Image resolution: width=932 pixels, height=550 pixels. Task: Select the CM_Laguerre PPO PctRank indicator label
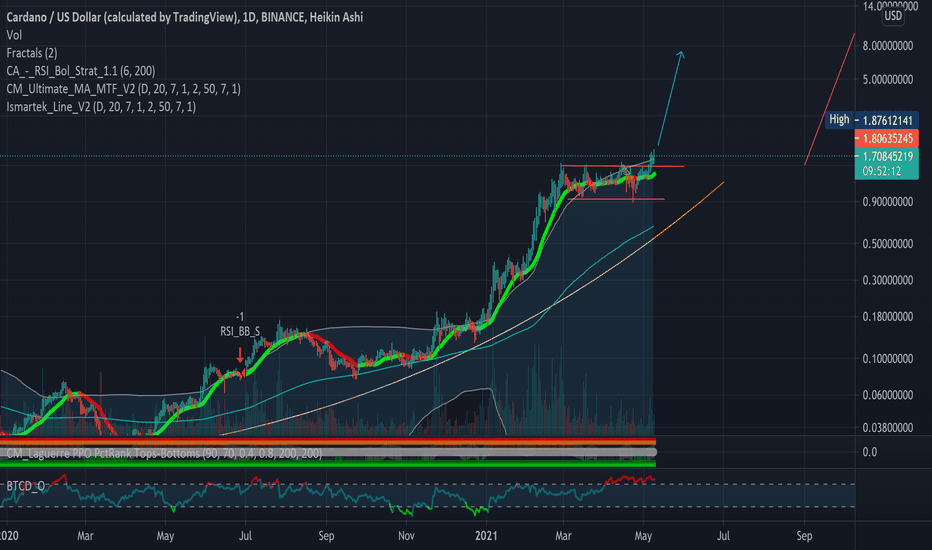point(164,453)
